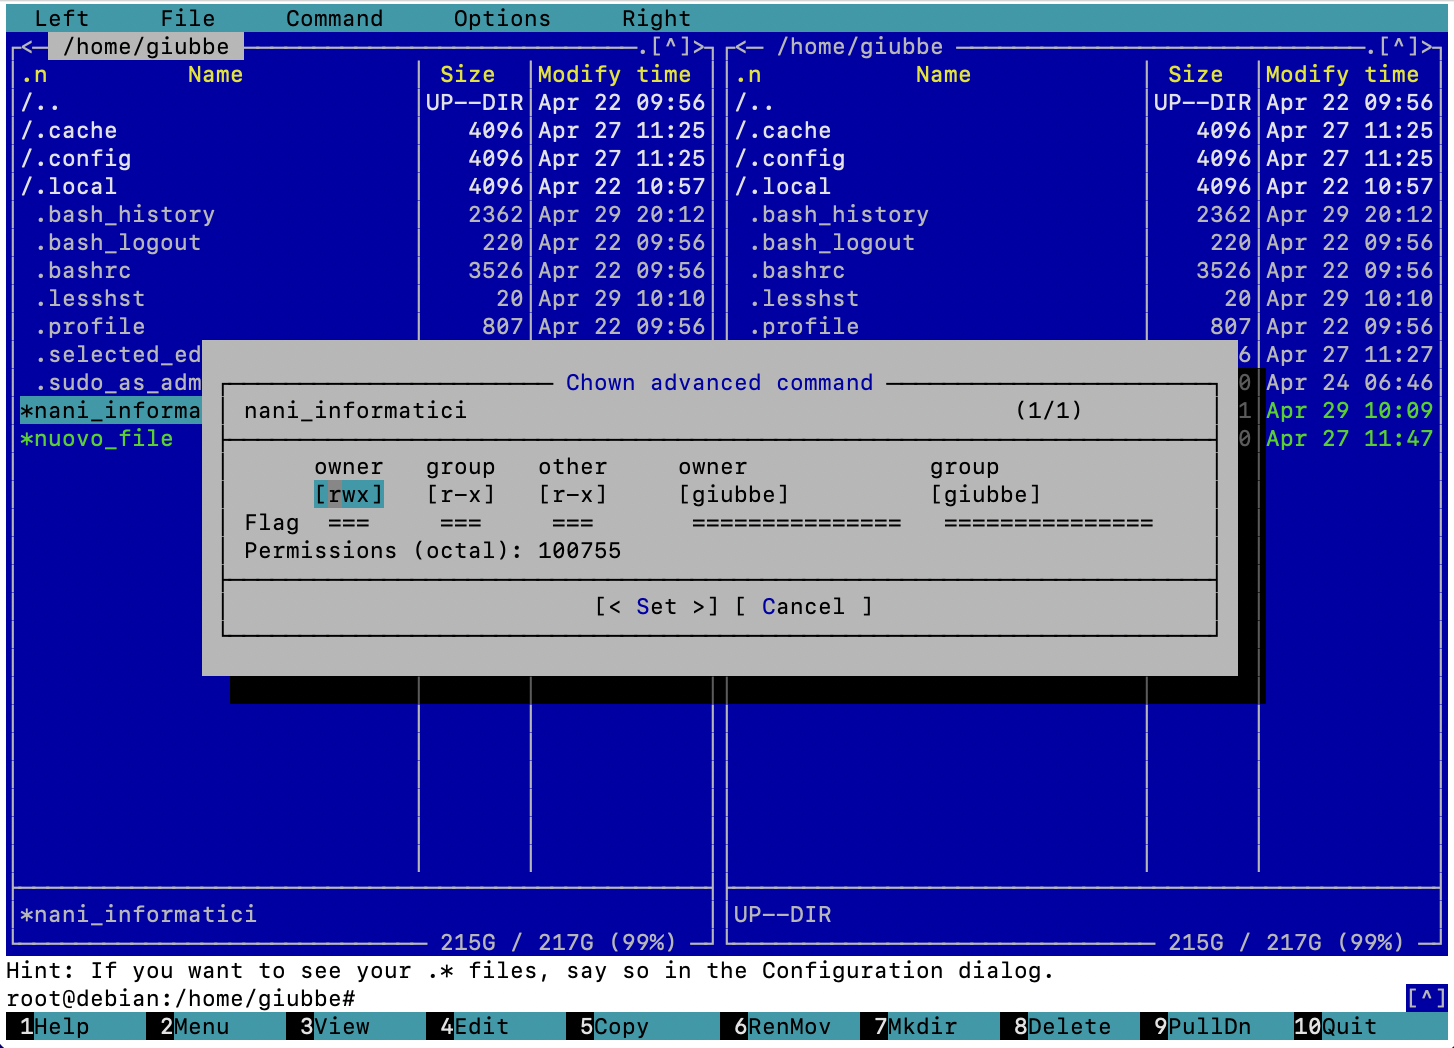Change group name field [giubbe]
Image resolution: width=1454 pixels, height=1048 pixels.
pos(985,494)
